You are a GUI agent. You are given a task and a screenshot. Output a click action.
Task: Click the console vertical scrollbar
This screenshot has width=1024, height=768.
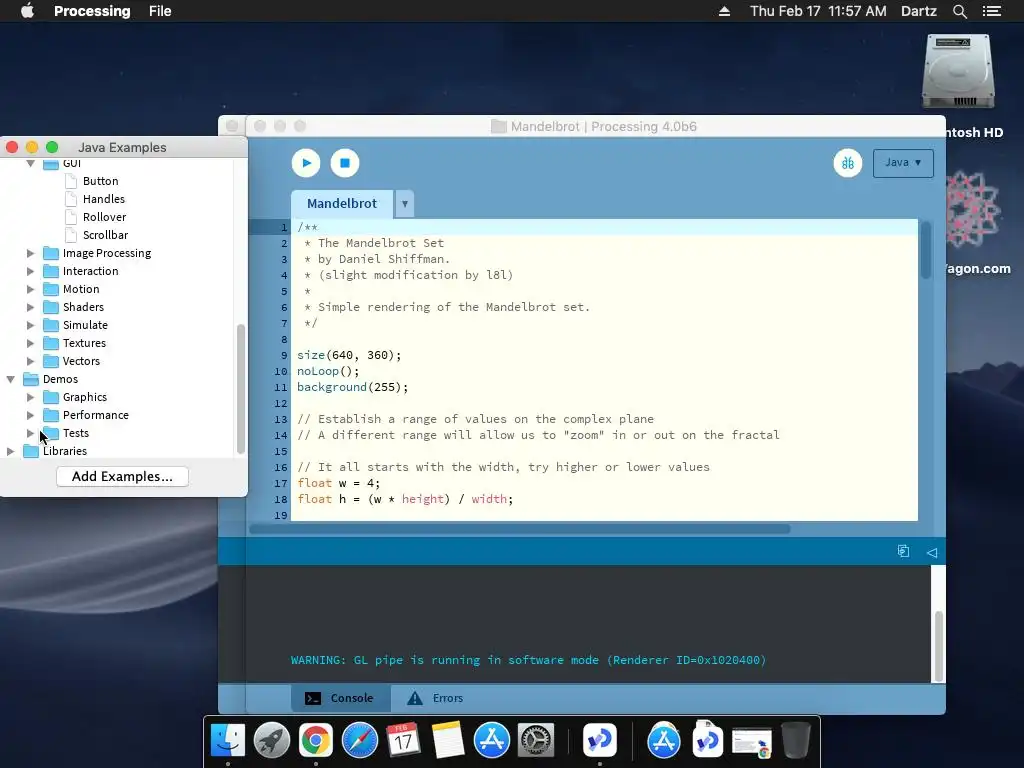(x=938, y=647)
